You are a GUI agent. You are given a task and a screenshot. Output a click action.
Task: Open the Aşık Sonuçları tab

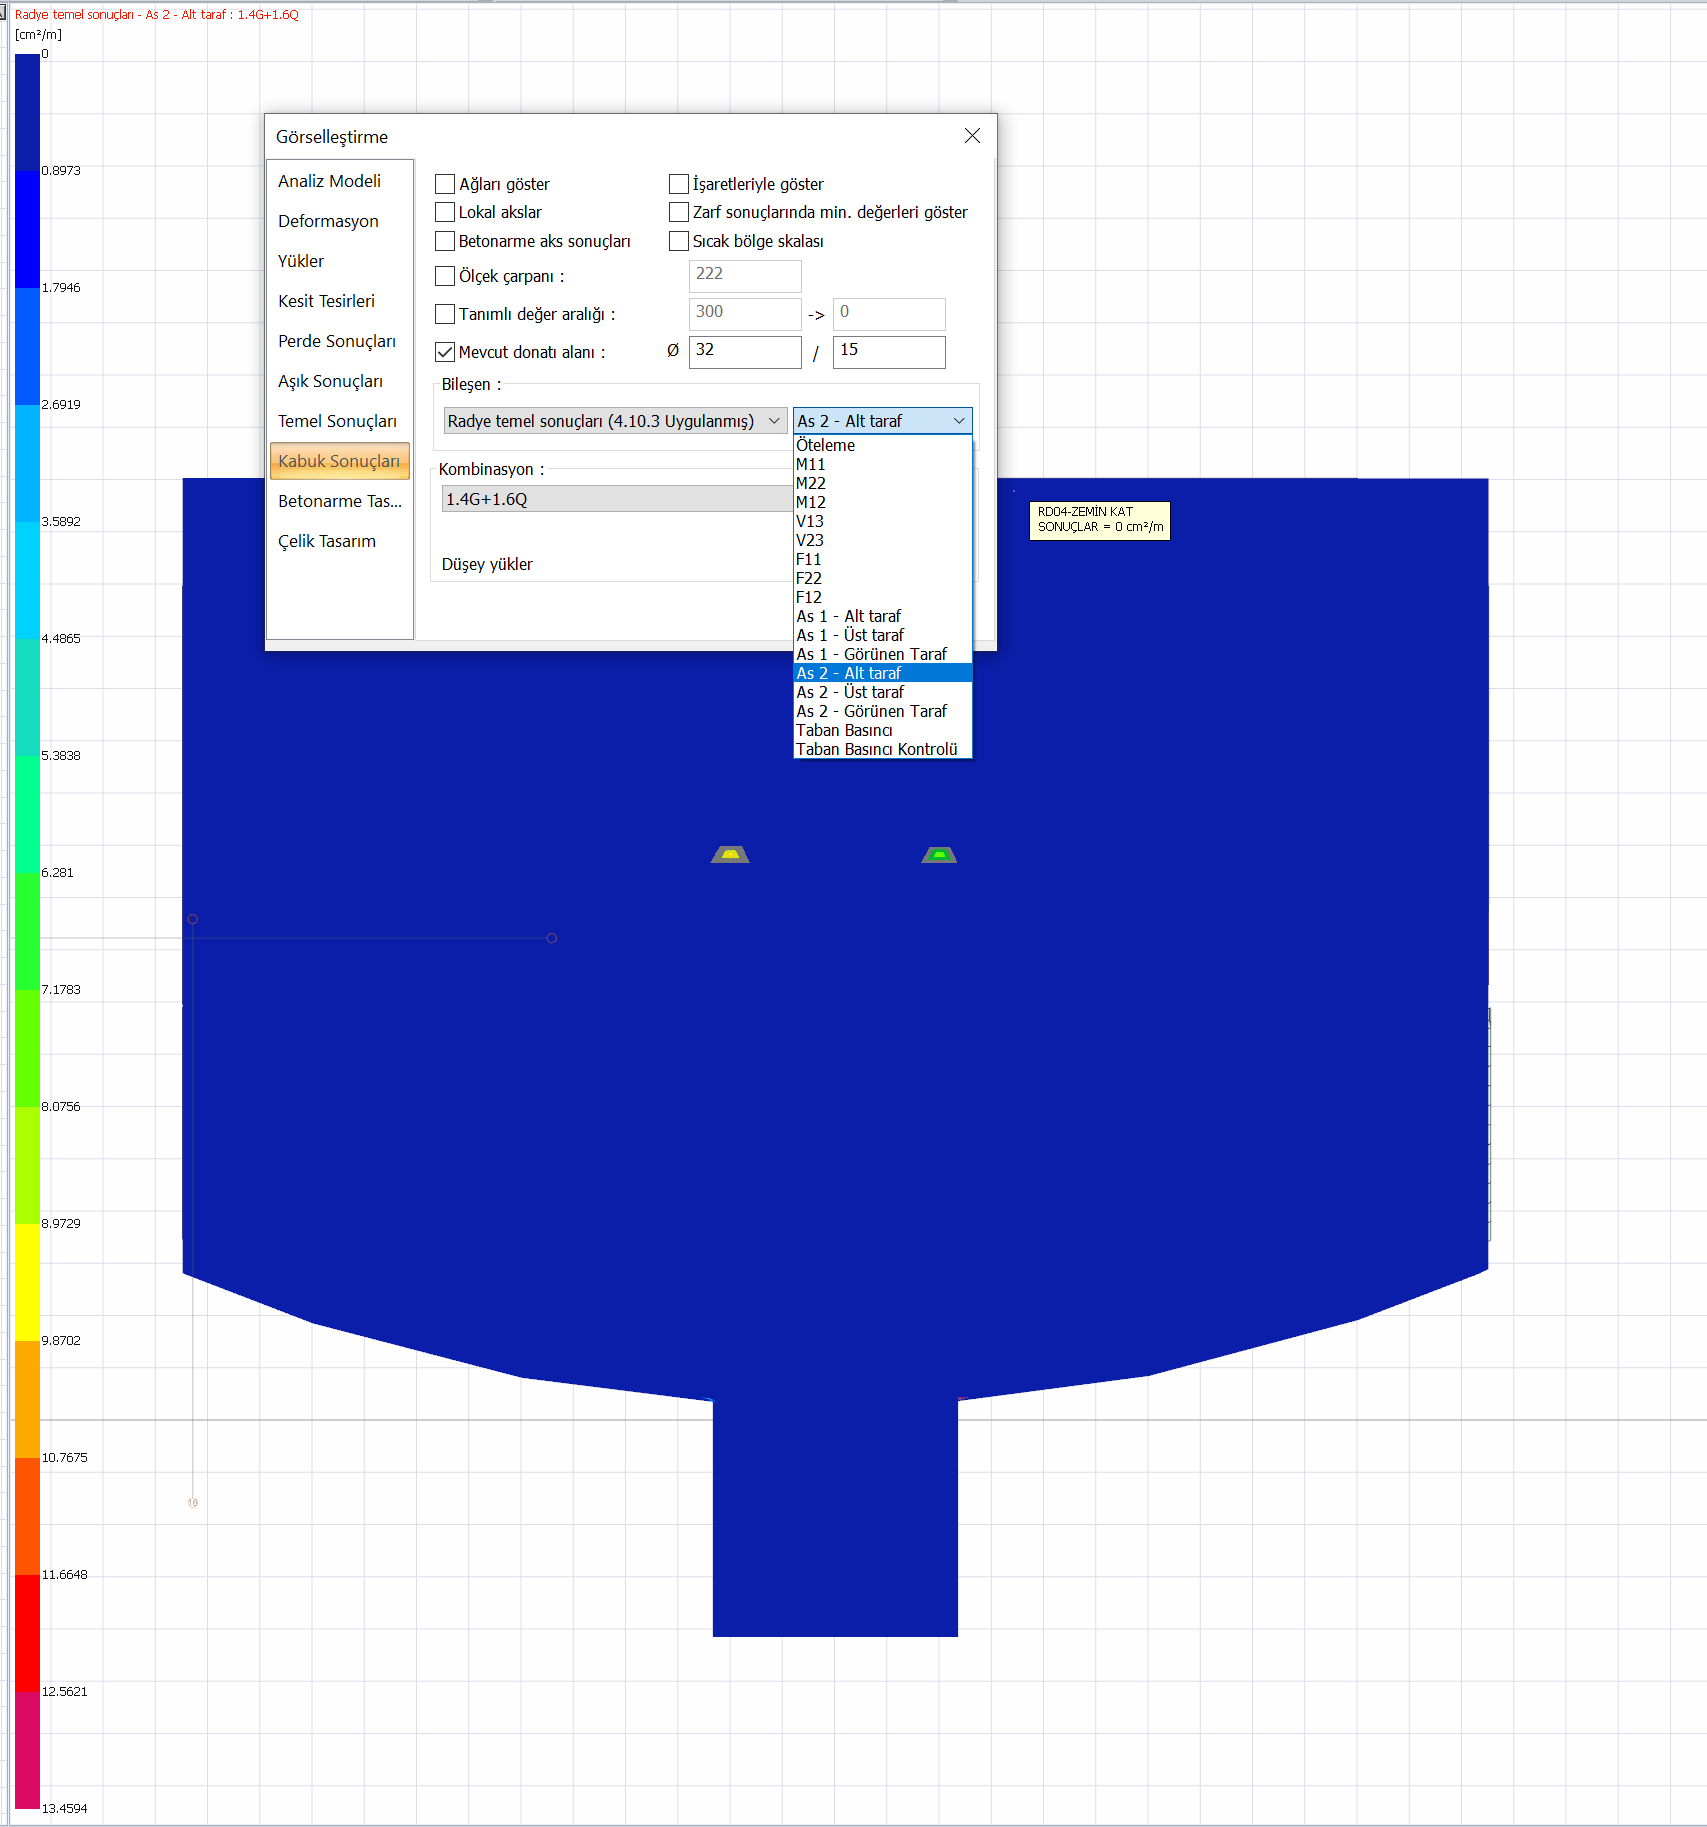[339, 381]
